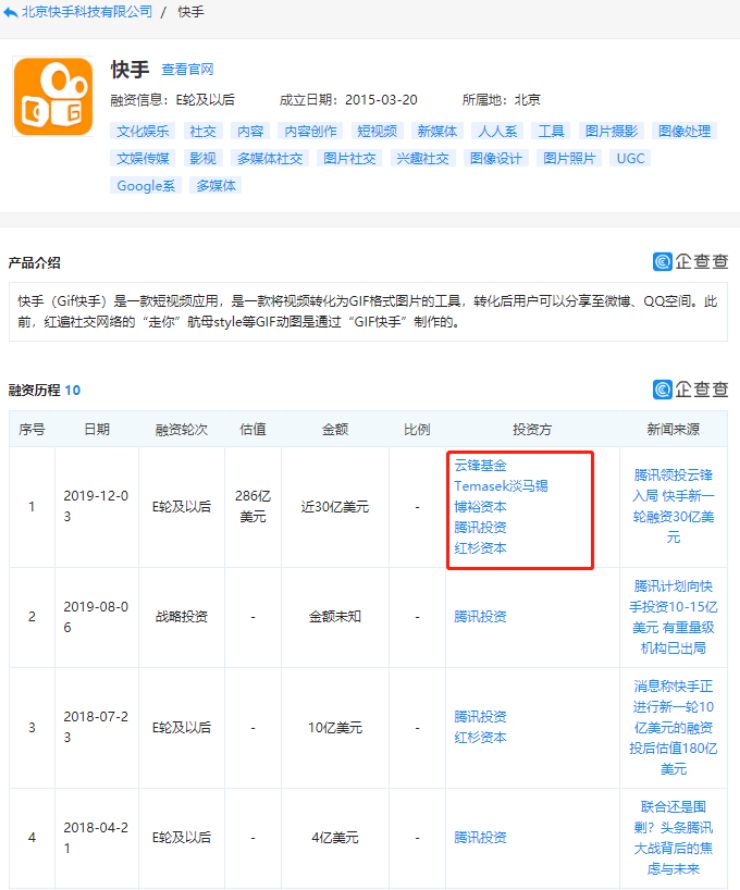
Task: Select the Google系 tag
Action: (146, 186)
